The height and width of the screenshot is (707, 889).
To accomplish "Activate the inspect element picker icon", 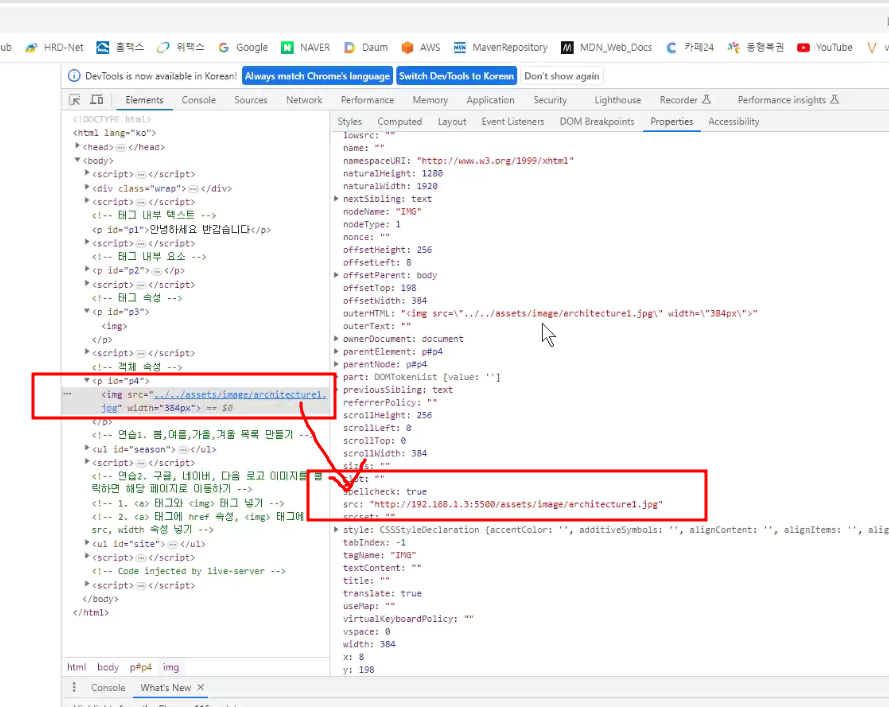I will click(x=74, y=100).
